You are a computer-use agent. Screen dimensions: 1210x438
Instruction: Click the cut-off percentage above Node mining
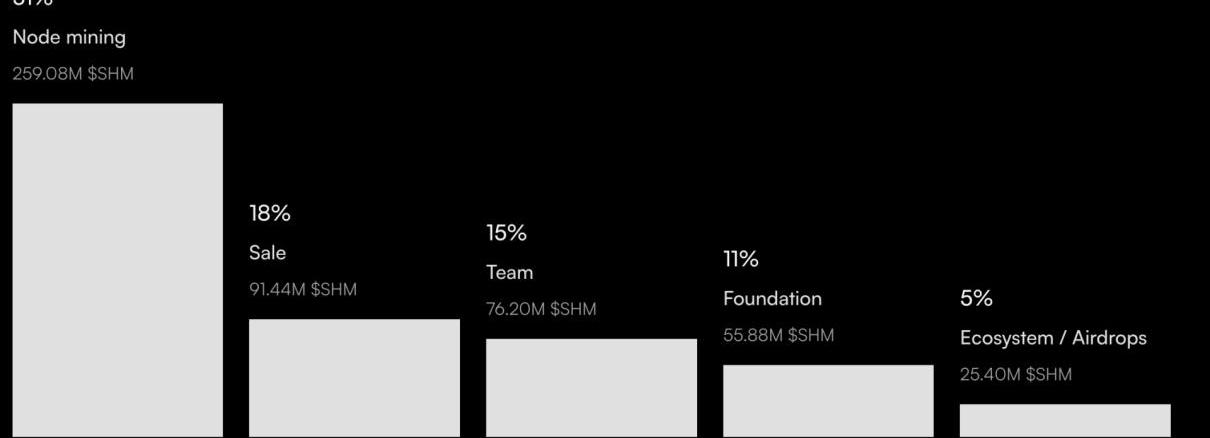[x=32, y=3]
